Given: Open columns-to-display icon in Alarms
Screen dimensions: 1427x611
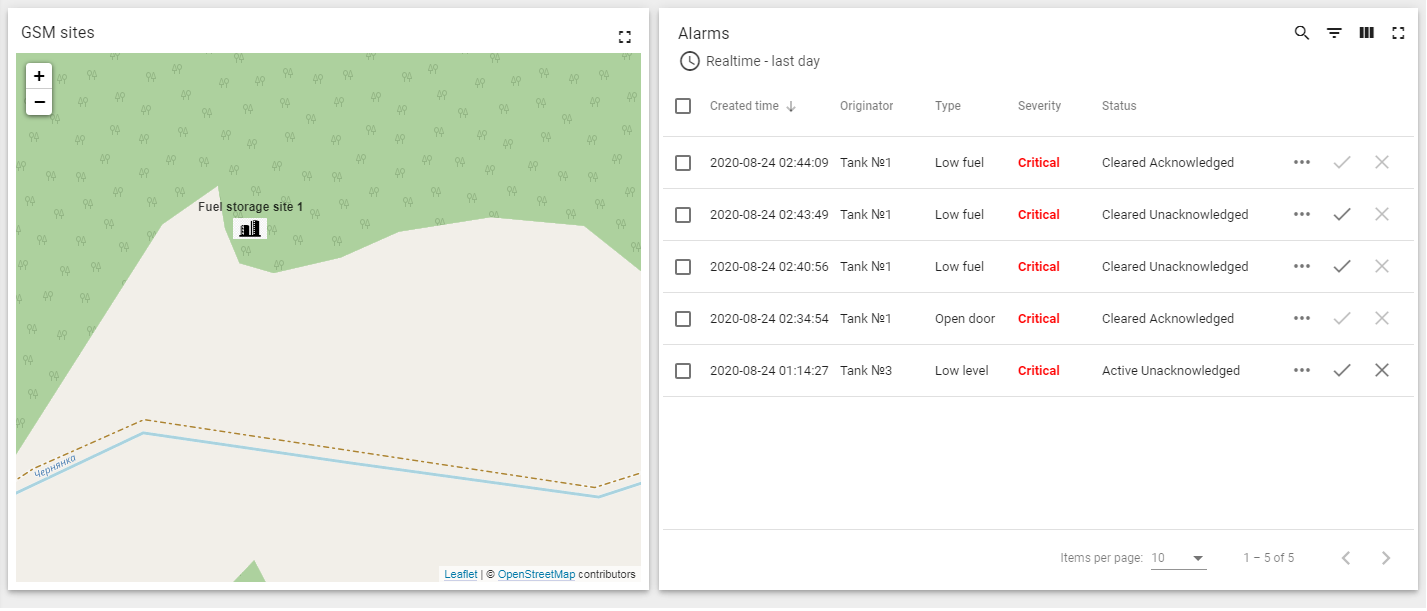Looking at the screenshot, I should pyautogui.click(x=1366, y=33).
